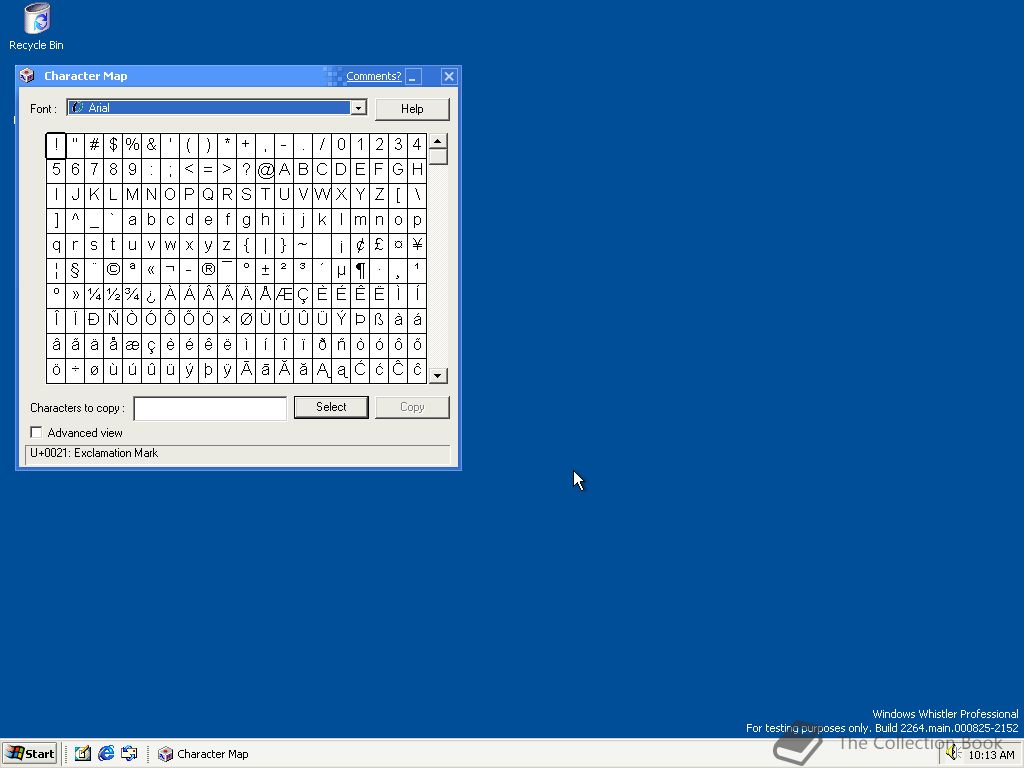The height and width of the screenshot is (768, 1024).
Task: Click the Characters to copy input field
Action: [210, 408]
